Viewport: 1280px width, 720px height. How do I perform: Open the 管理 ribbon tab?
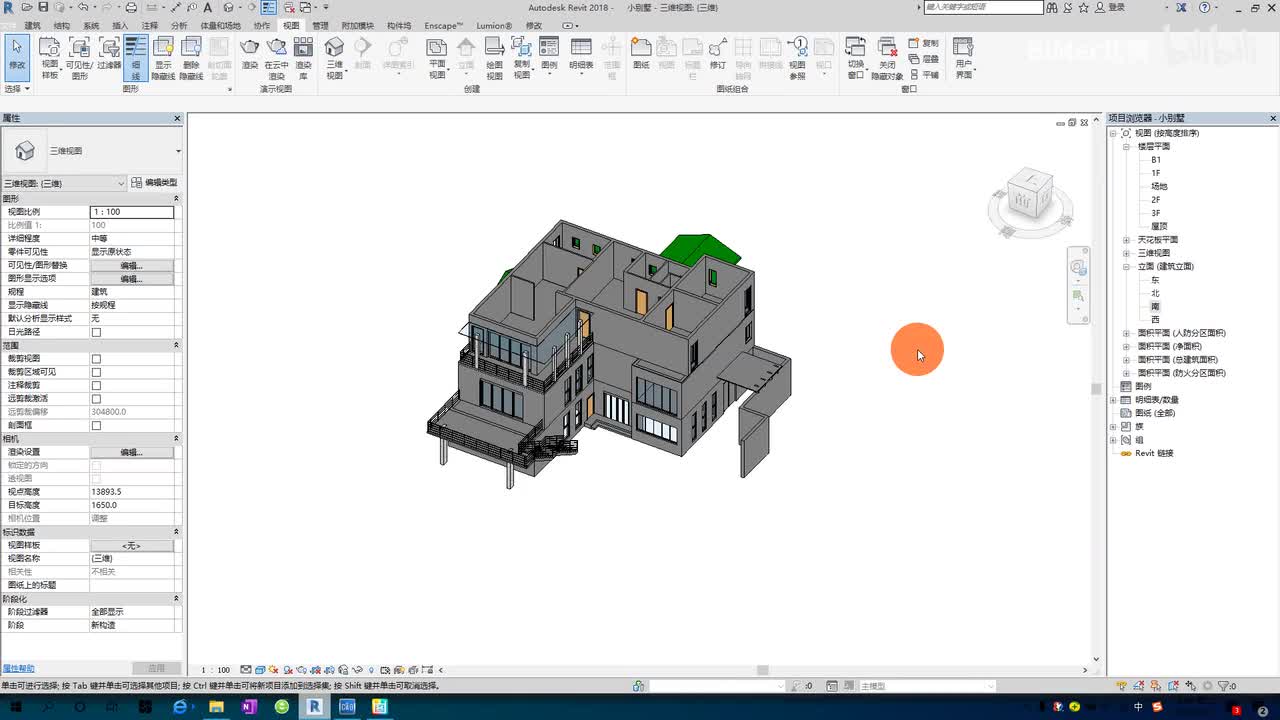[320, 26]
